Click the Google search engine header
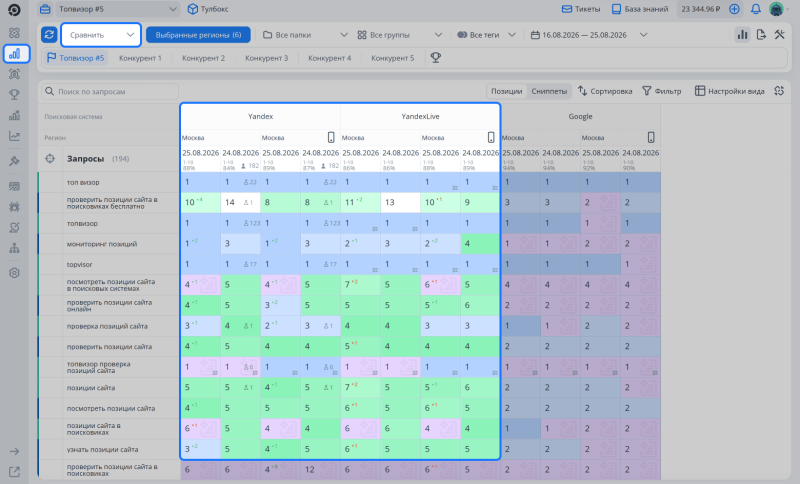800x484 pixels. coord(581,116)
